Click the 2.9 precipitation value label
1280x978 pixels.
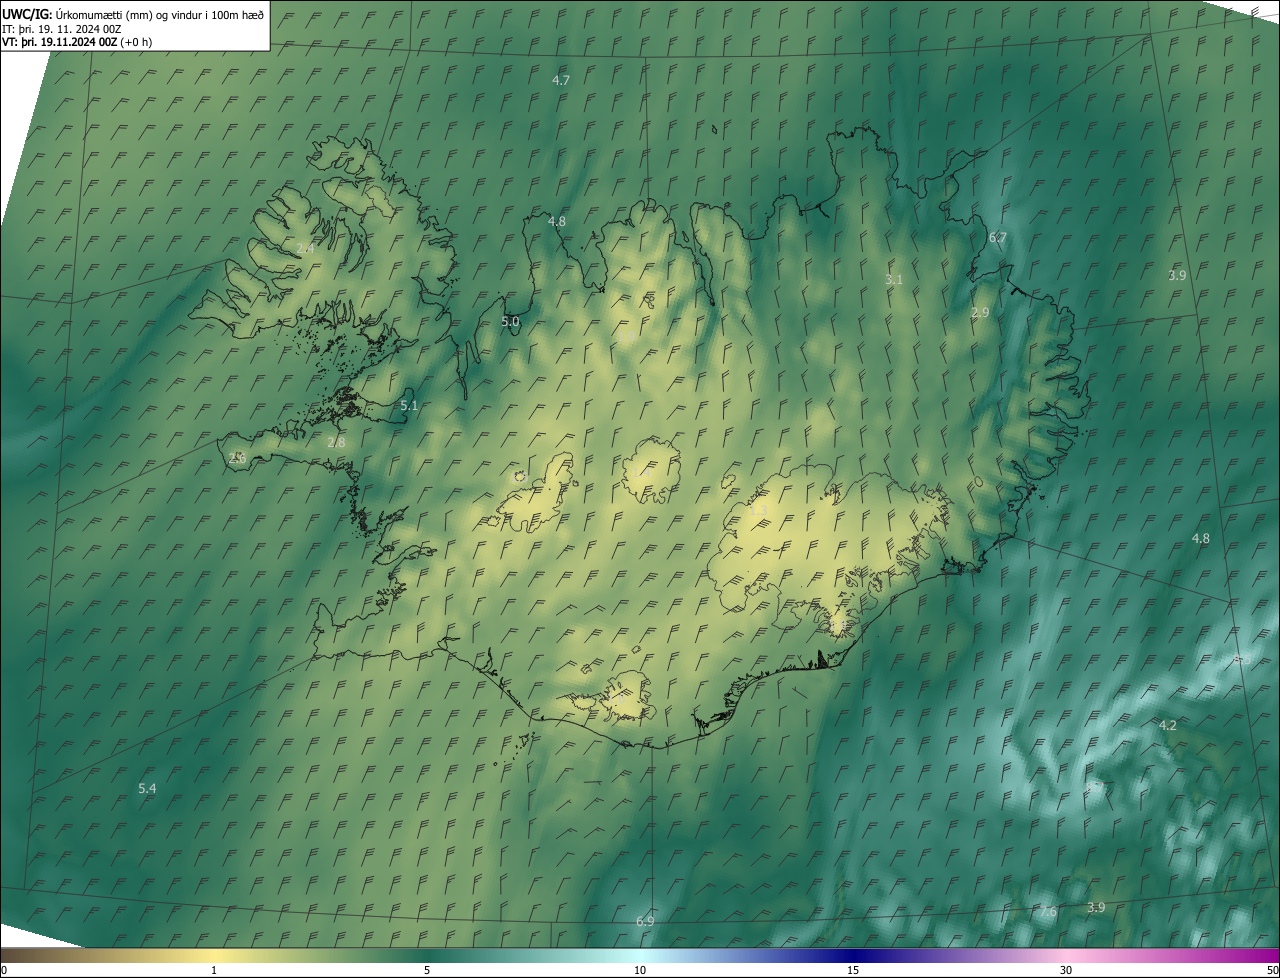coord(980,313)
